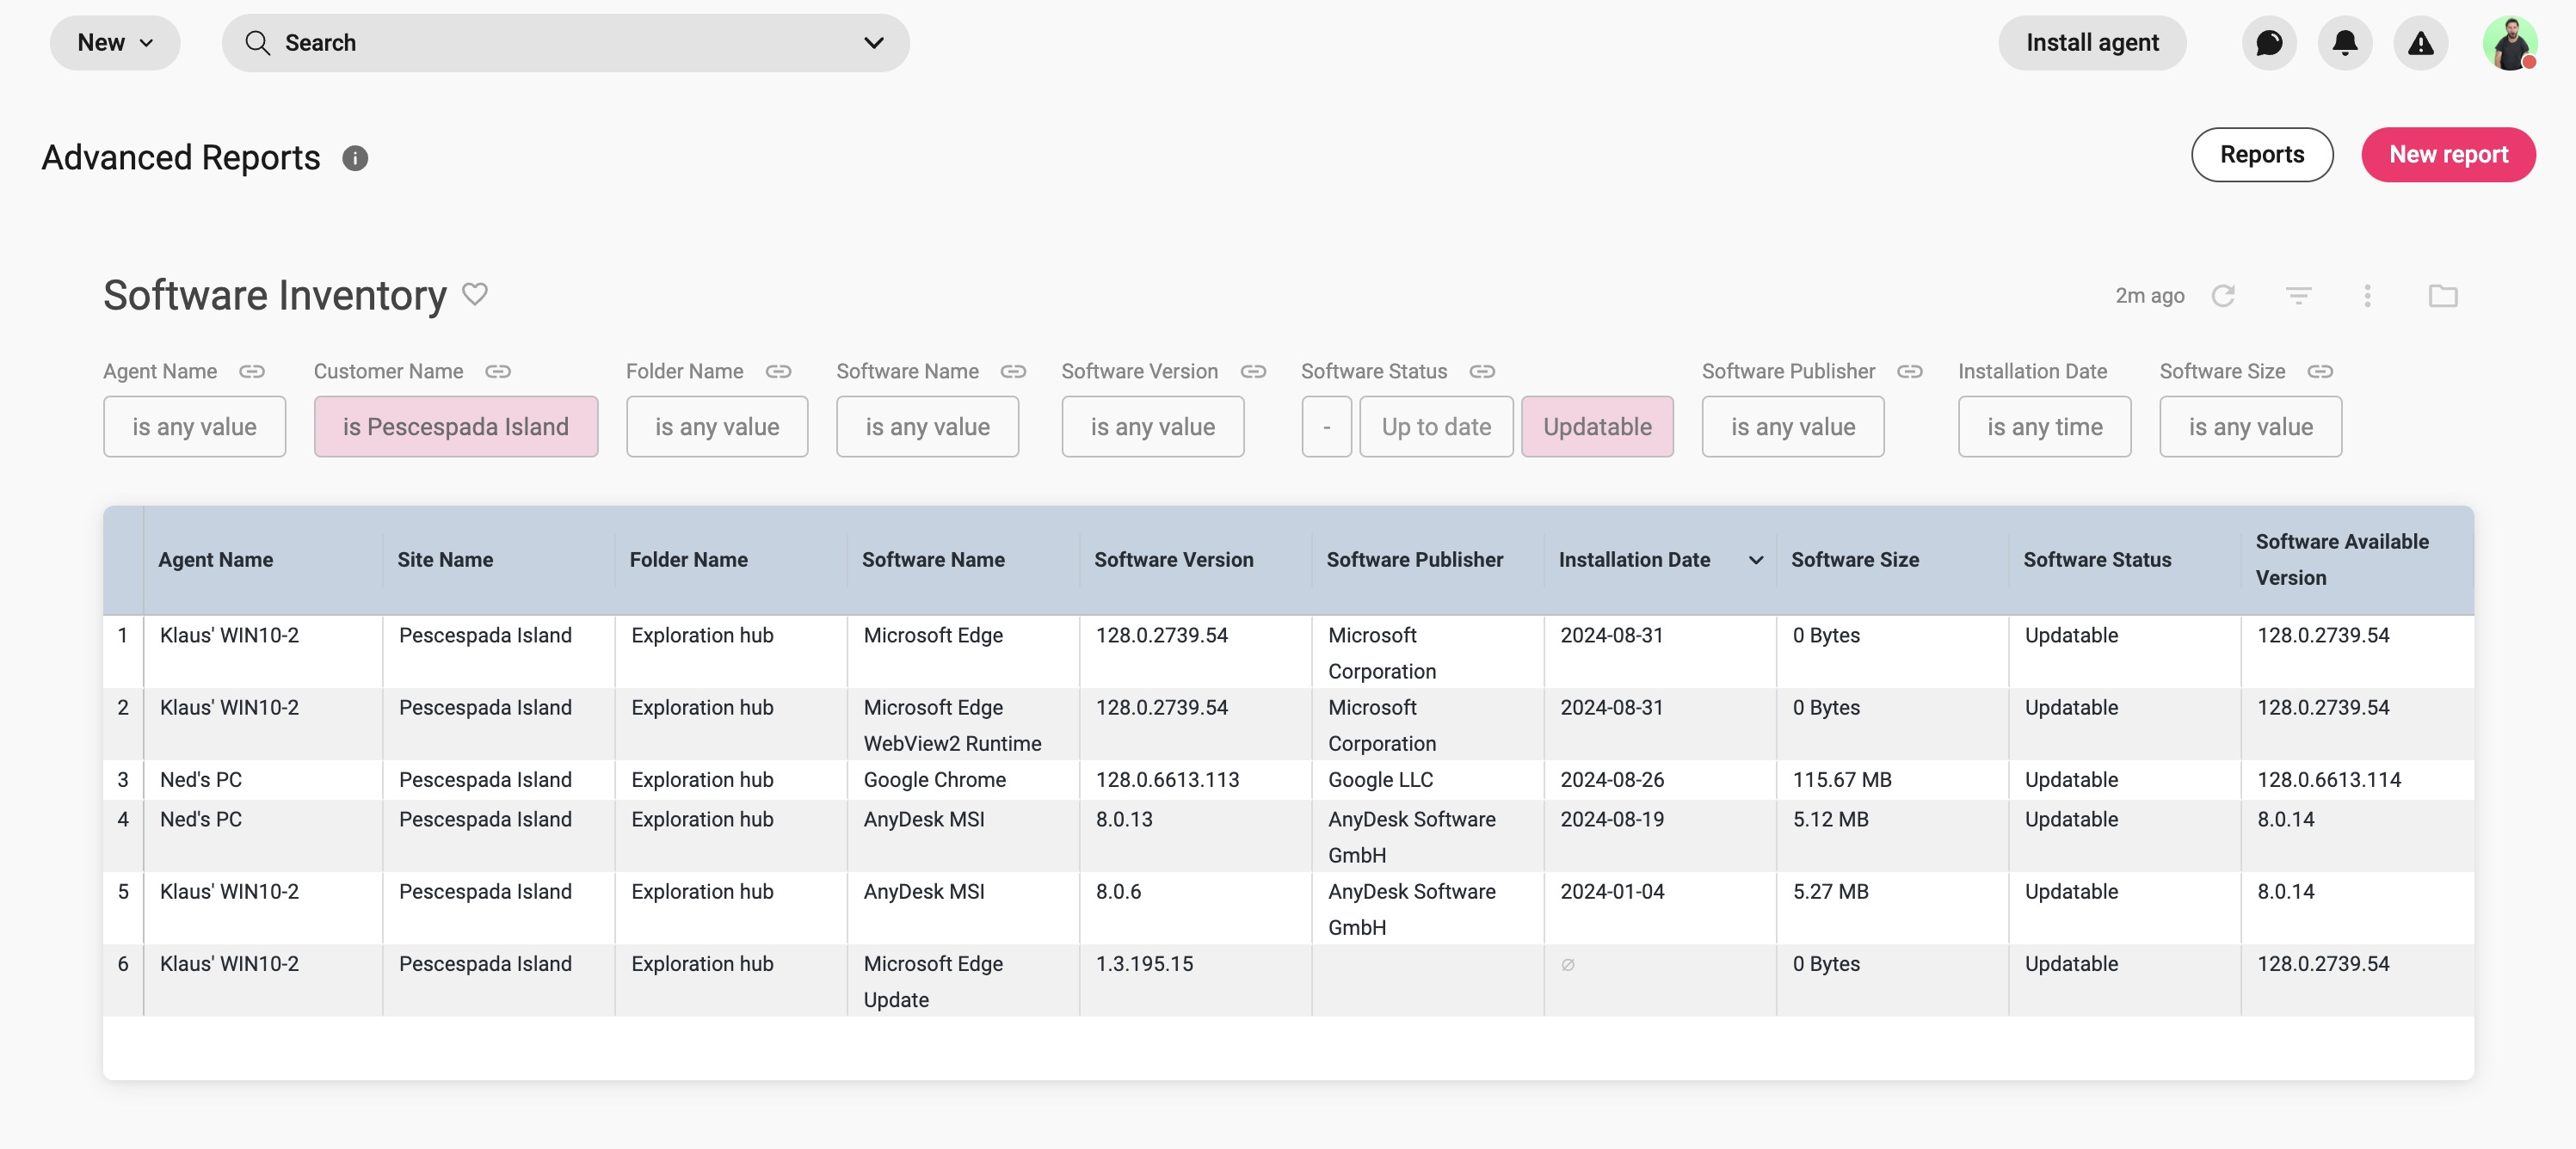Open Agent Name filter value selector
Viewport: 2576px width, 1149px height.
(x=194, y=427)
